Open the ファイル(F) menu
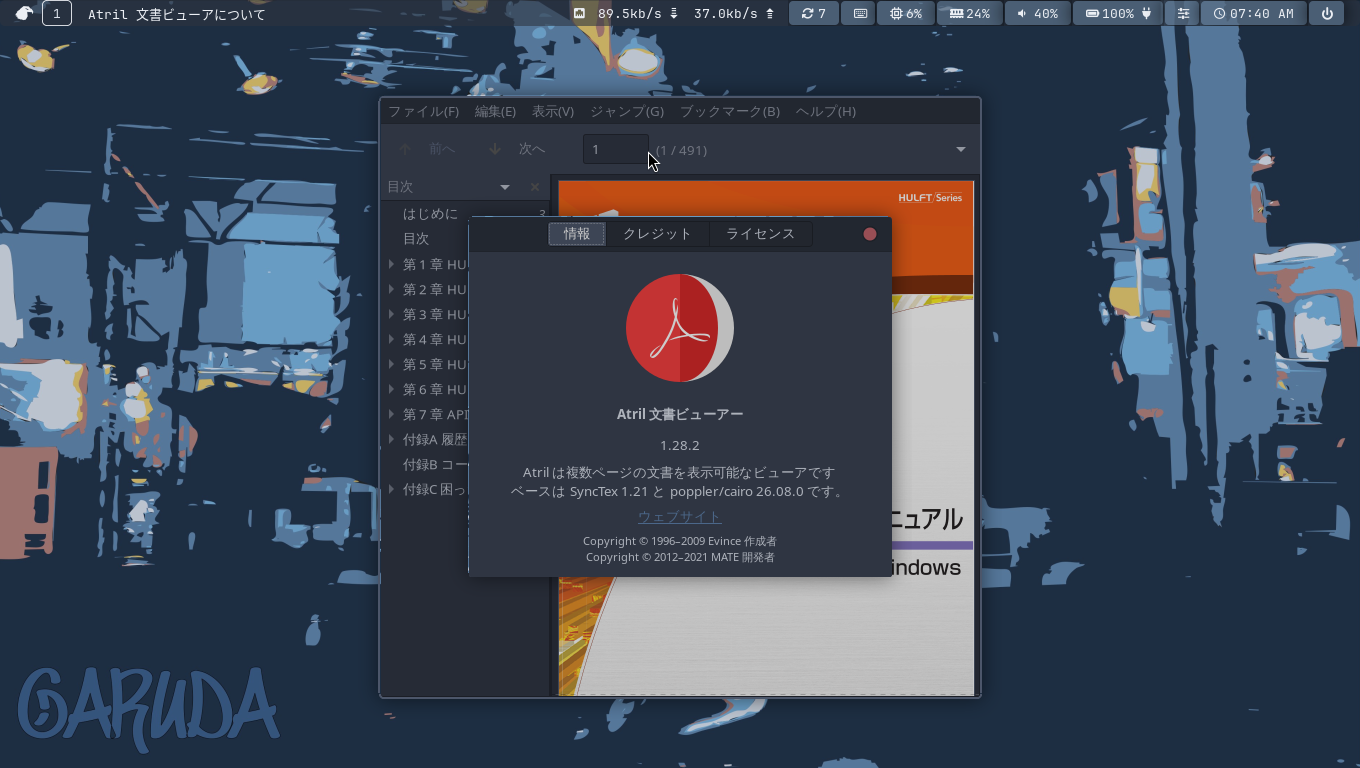Viewport: 1360px width, 768px height. pyautogui.click(x=423, y=111)
